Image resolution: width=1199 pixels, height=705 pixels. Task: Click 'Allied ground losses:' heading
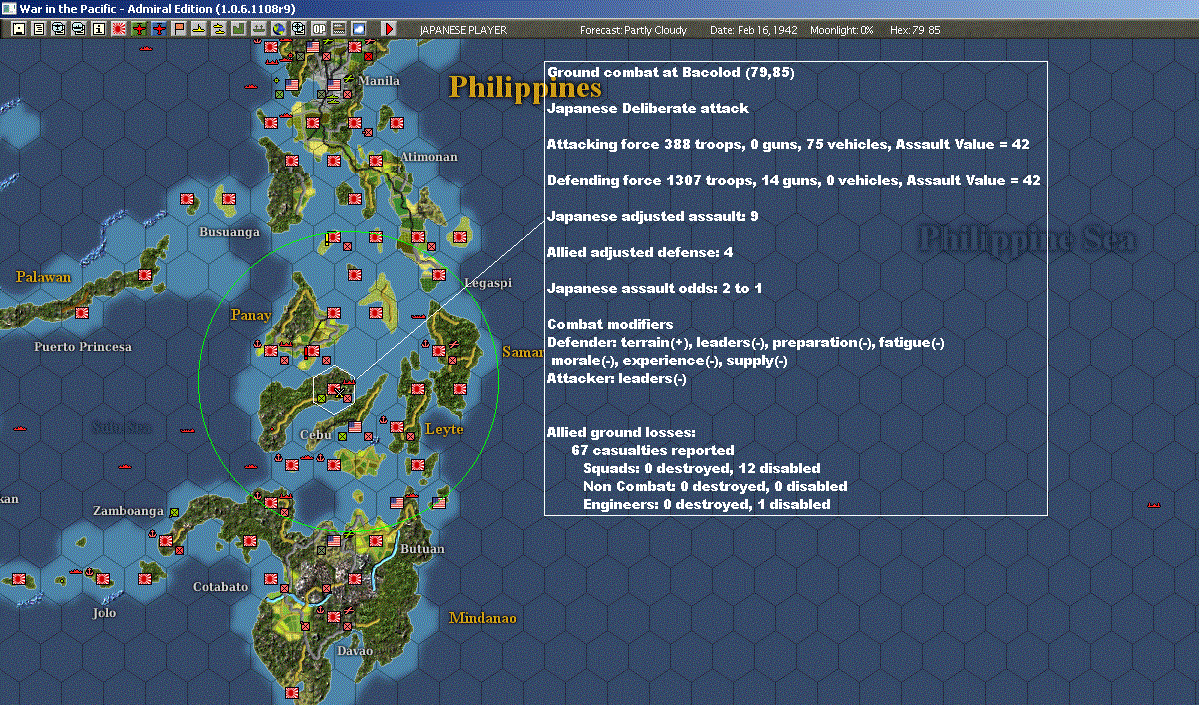[621, 433]
